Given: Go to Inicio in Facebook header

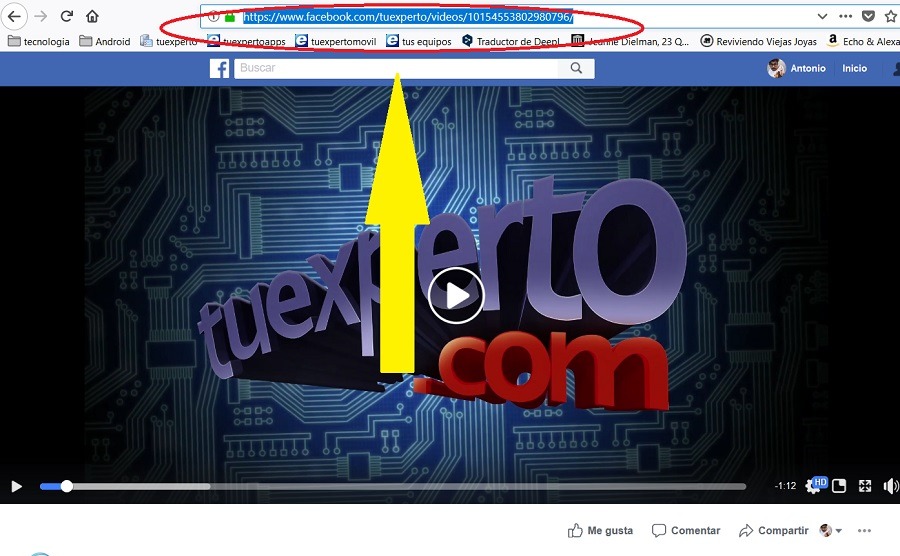Looking at the screenshot, I should [x=855, y=68].
